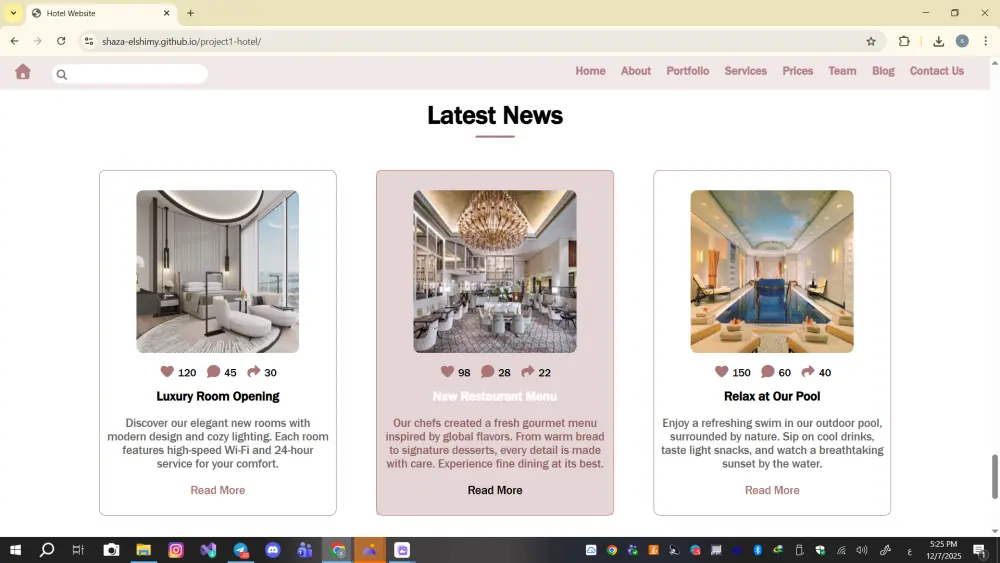Click the browser forward arrow

tap(38, 41)
